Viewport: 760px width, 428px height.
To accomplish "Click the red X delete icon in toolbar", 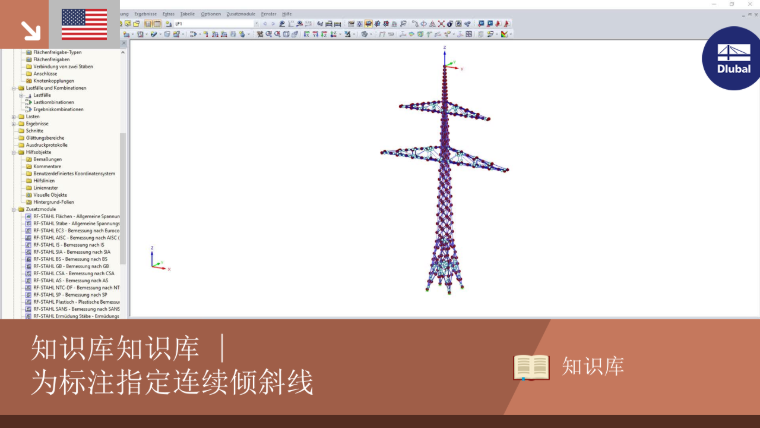I will coord(441,23).
